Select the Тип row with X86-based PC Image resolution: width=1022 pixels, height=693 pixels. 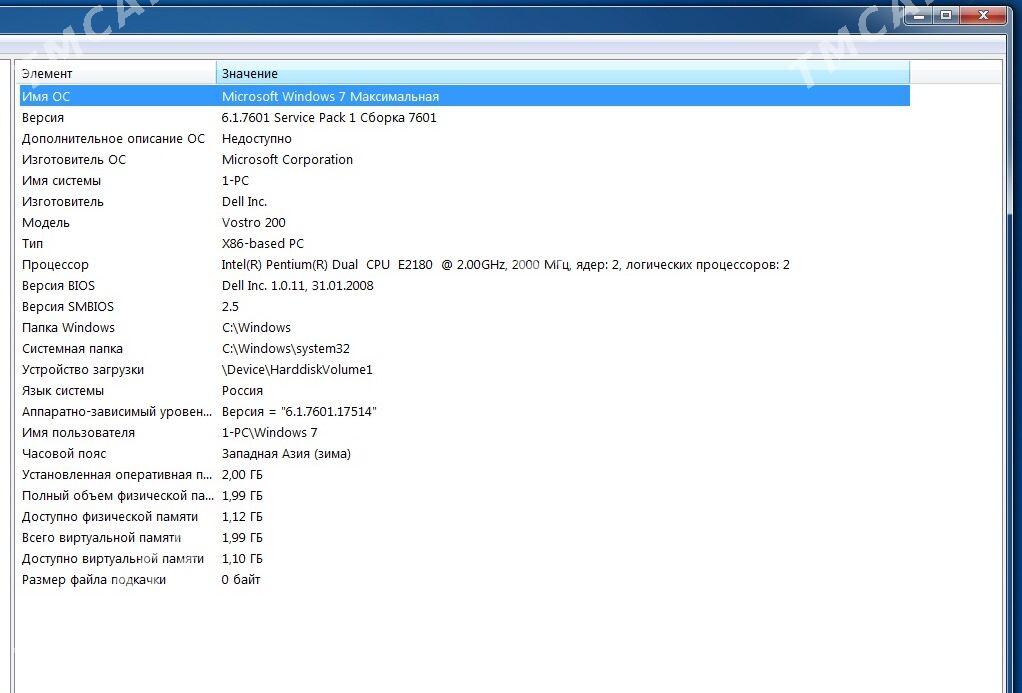pos(465,243)
